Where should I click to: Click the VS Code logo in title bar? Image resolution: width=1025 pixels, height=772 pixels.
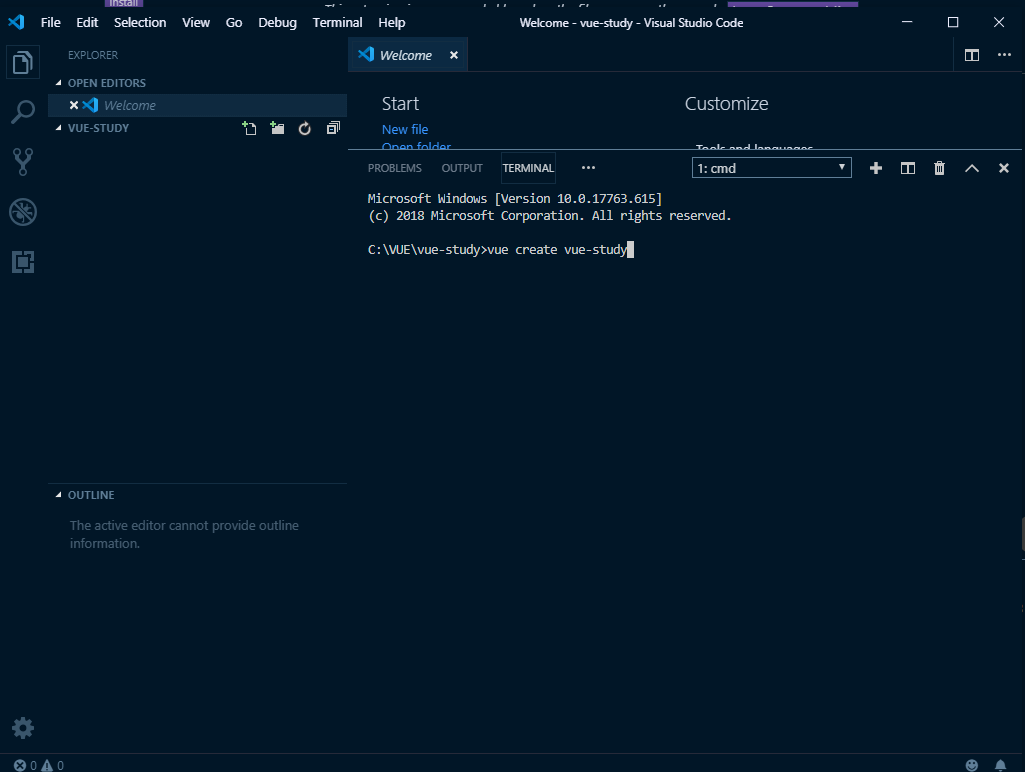(x=16, y=22)
